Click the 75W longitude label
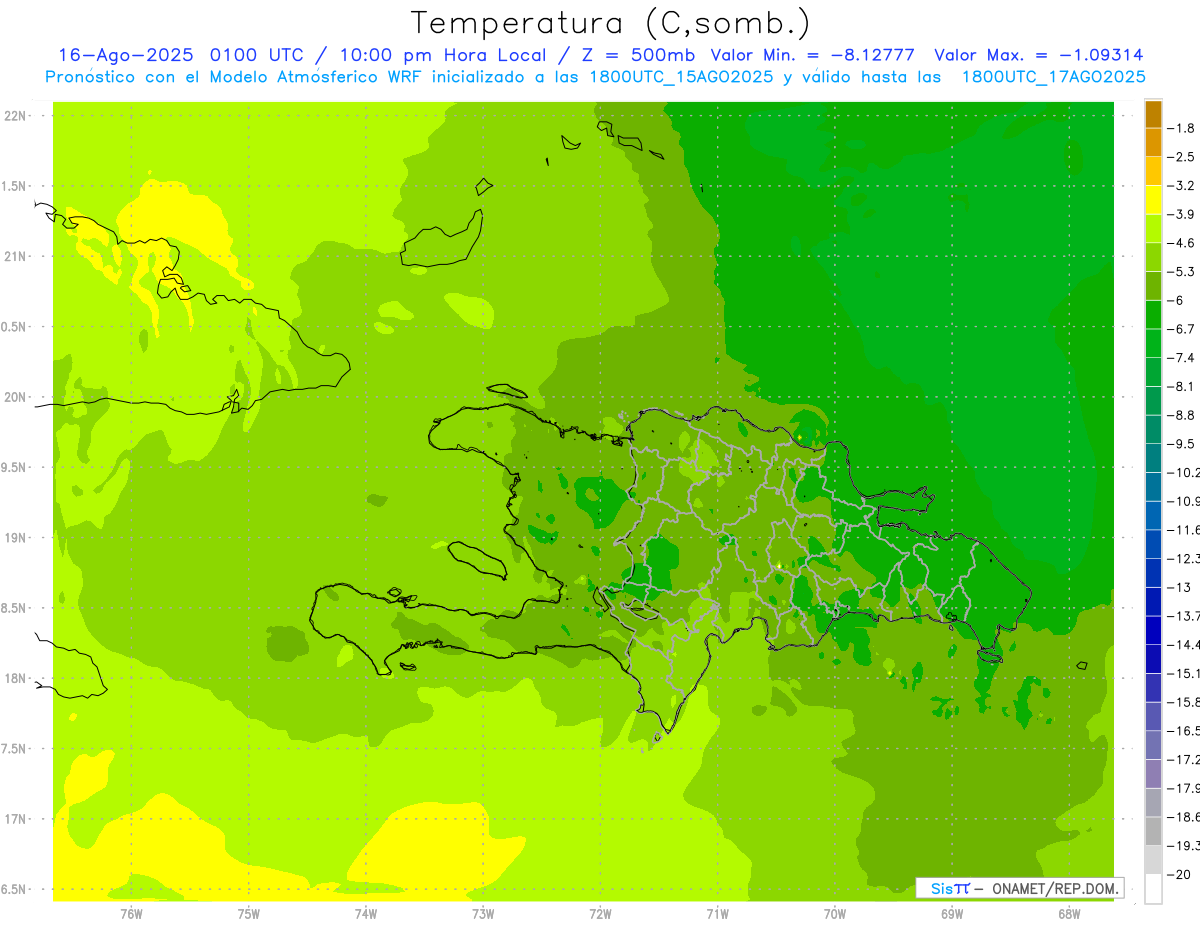This screenshot has height=927, width=1200. [249, 913]
